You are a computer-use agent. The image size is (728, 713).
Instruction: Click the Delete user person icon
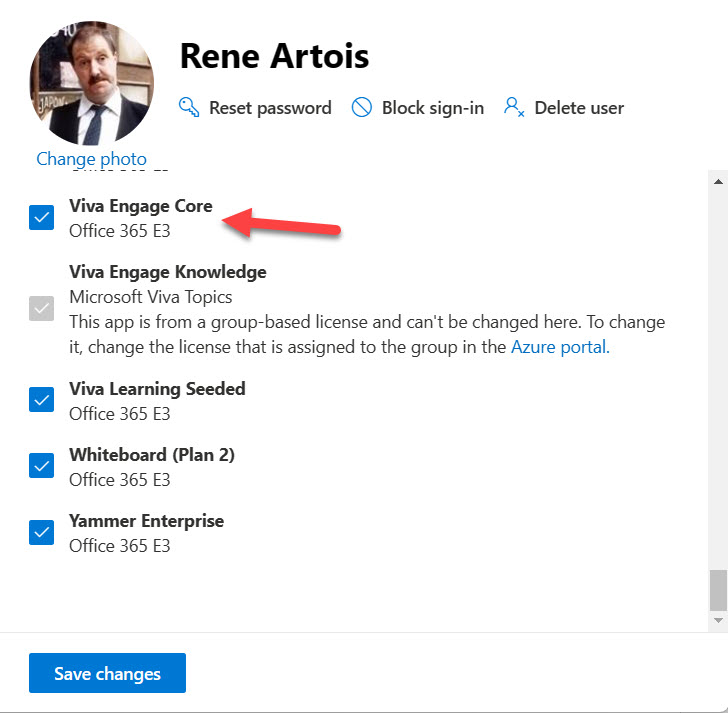click(514, 107)
